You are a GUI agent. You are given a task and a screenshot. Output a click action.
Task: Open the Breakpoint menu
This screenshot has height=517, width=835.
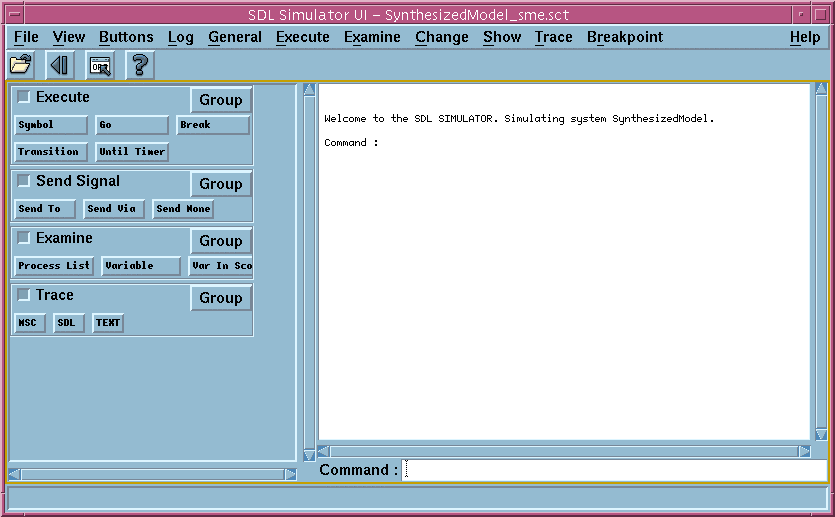coord(625,37)
